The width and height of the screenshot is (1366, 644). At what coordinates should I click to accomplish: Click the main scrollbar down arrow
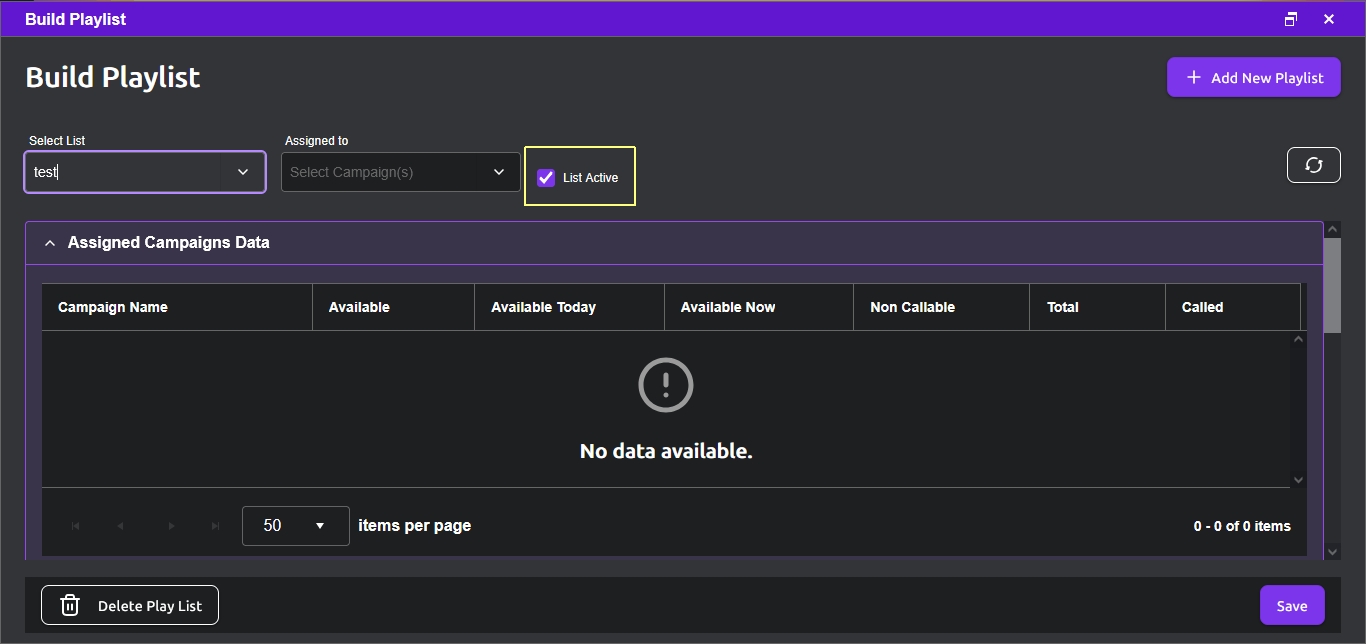[1332, 551]
